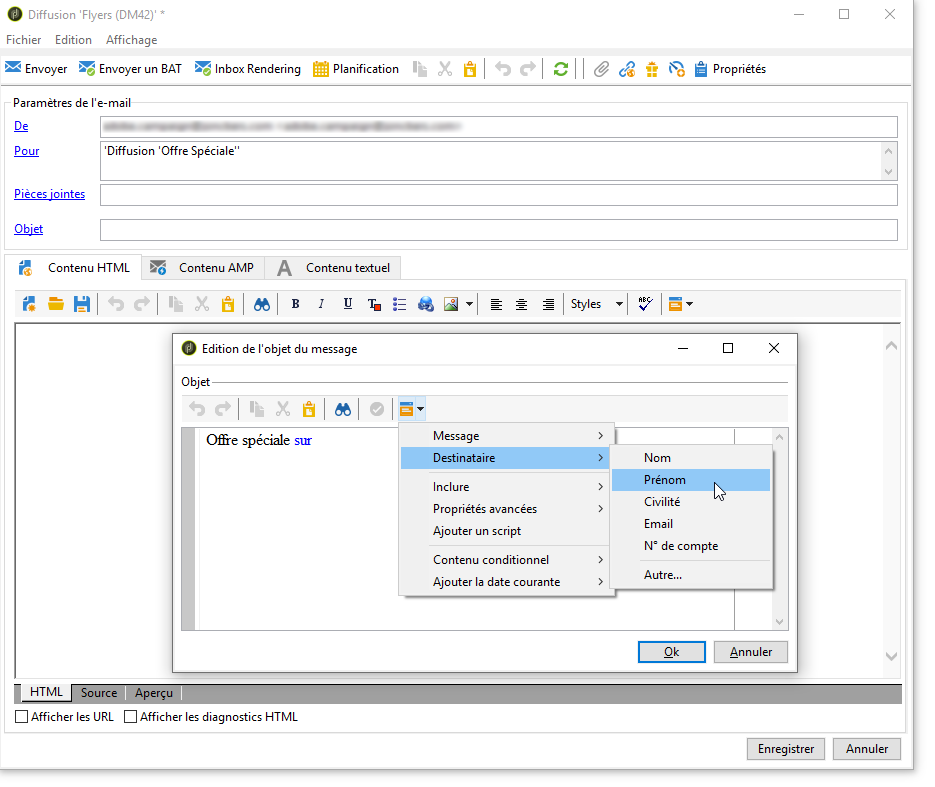The width and height of the screenshot is (935, 787).
Task: Open the Fichier menu
Action: [24, 40]
